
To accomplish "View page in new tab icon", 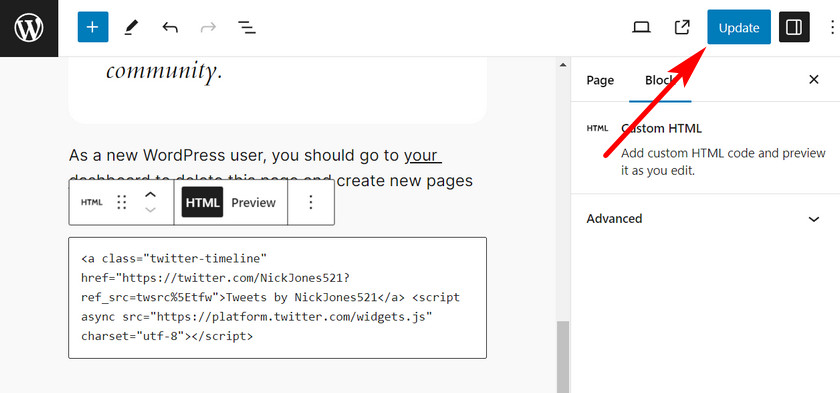I will pyautogui.click(x=681, y=27).
